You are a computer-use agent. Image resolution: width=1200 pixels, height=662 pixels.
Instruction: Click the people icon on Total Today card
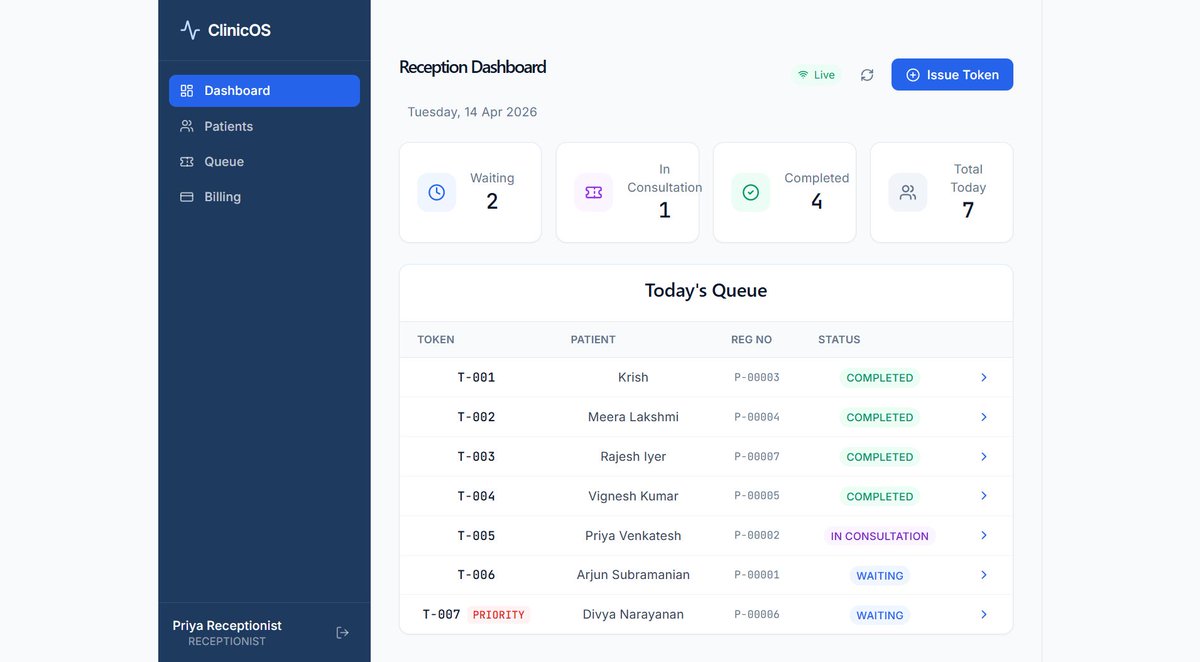pos(907,191)
